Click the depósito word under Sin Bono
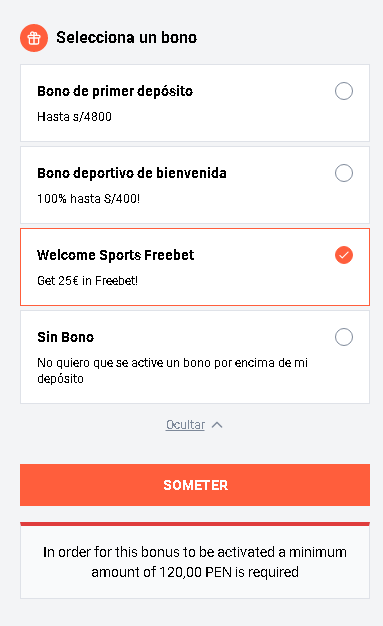This screenshot has height=626, width=383. [x=60, y=379]
